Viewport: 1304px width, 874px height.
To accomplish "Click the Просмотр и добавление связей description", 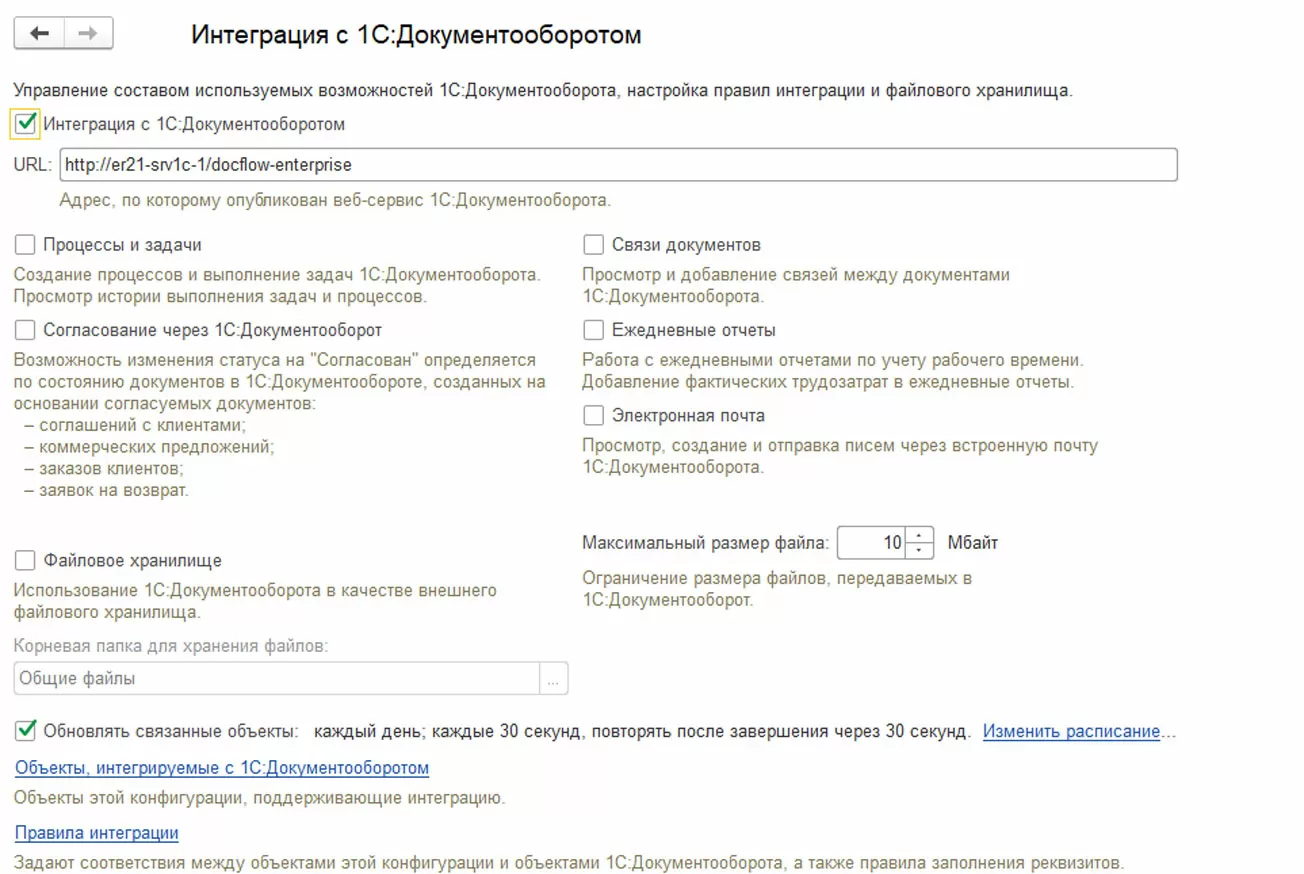I will tap(796, 285).
